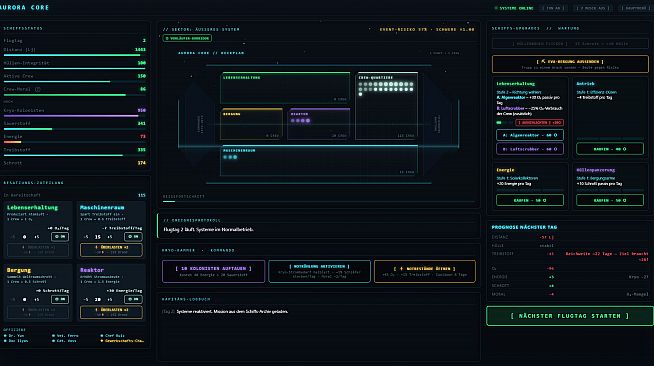Click the green corridor badge under Sektor

click(187, 38)
